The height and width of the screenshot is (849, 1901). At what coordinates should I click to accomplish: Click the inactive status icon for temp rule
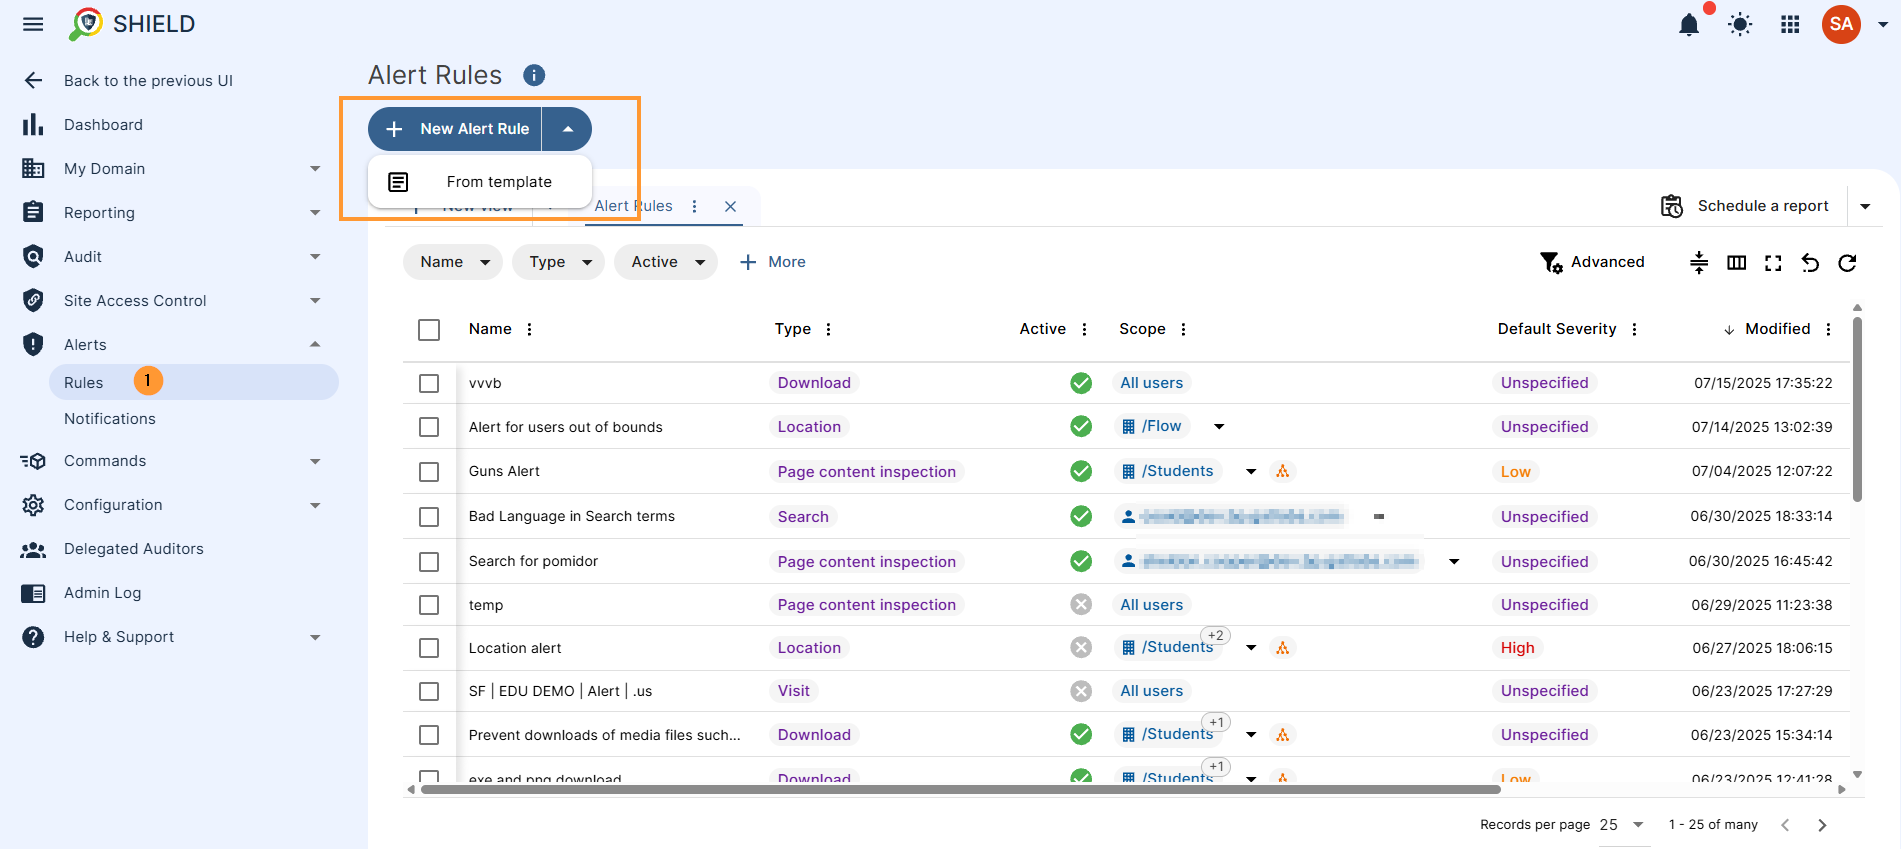1081,604
